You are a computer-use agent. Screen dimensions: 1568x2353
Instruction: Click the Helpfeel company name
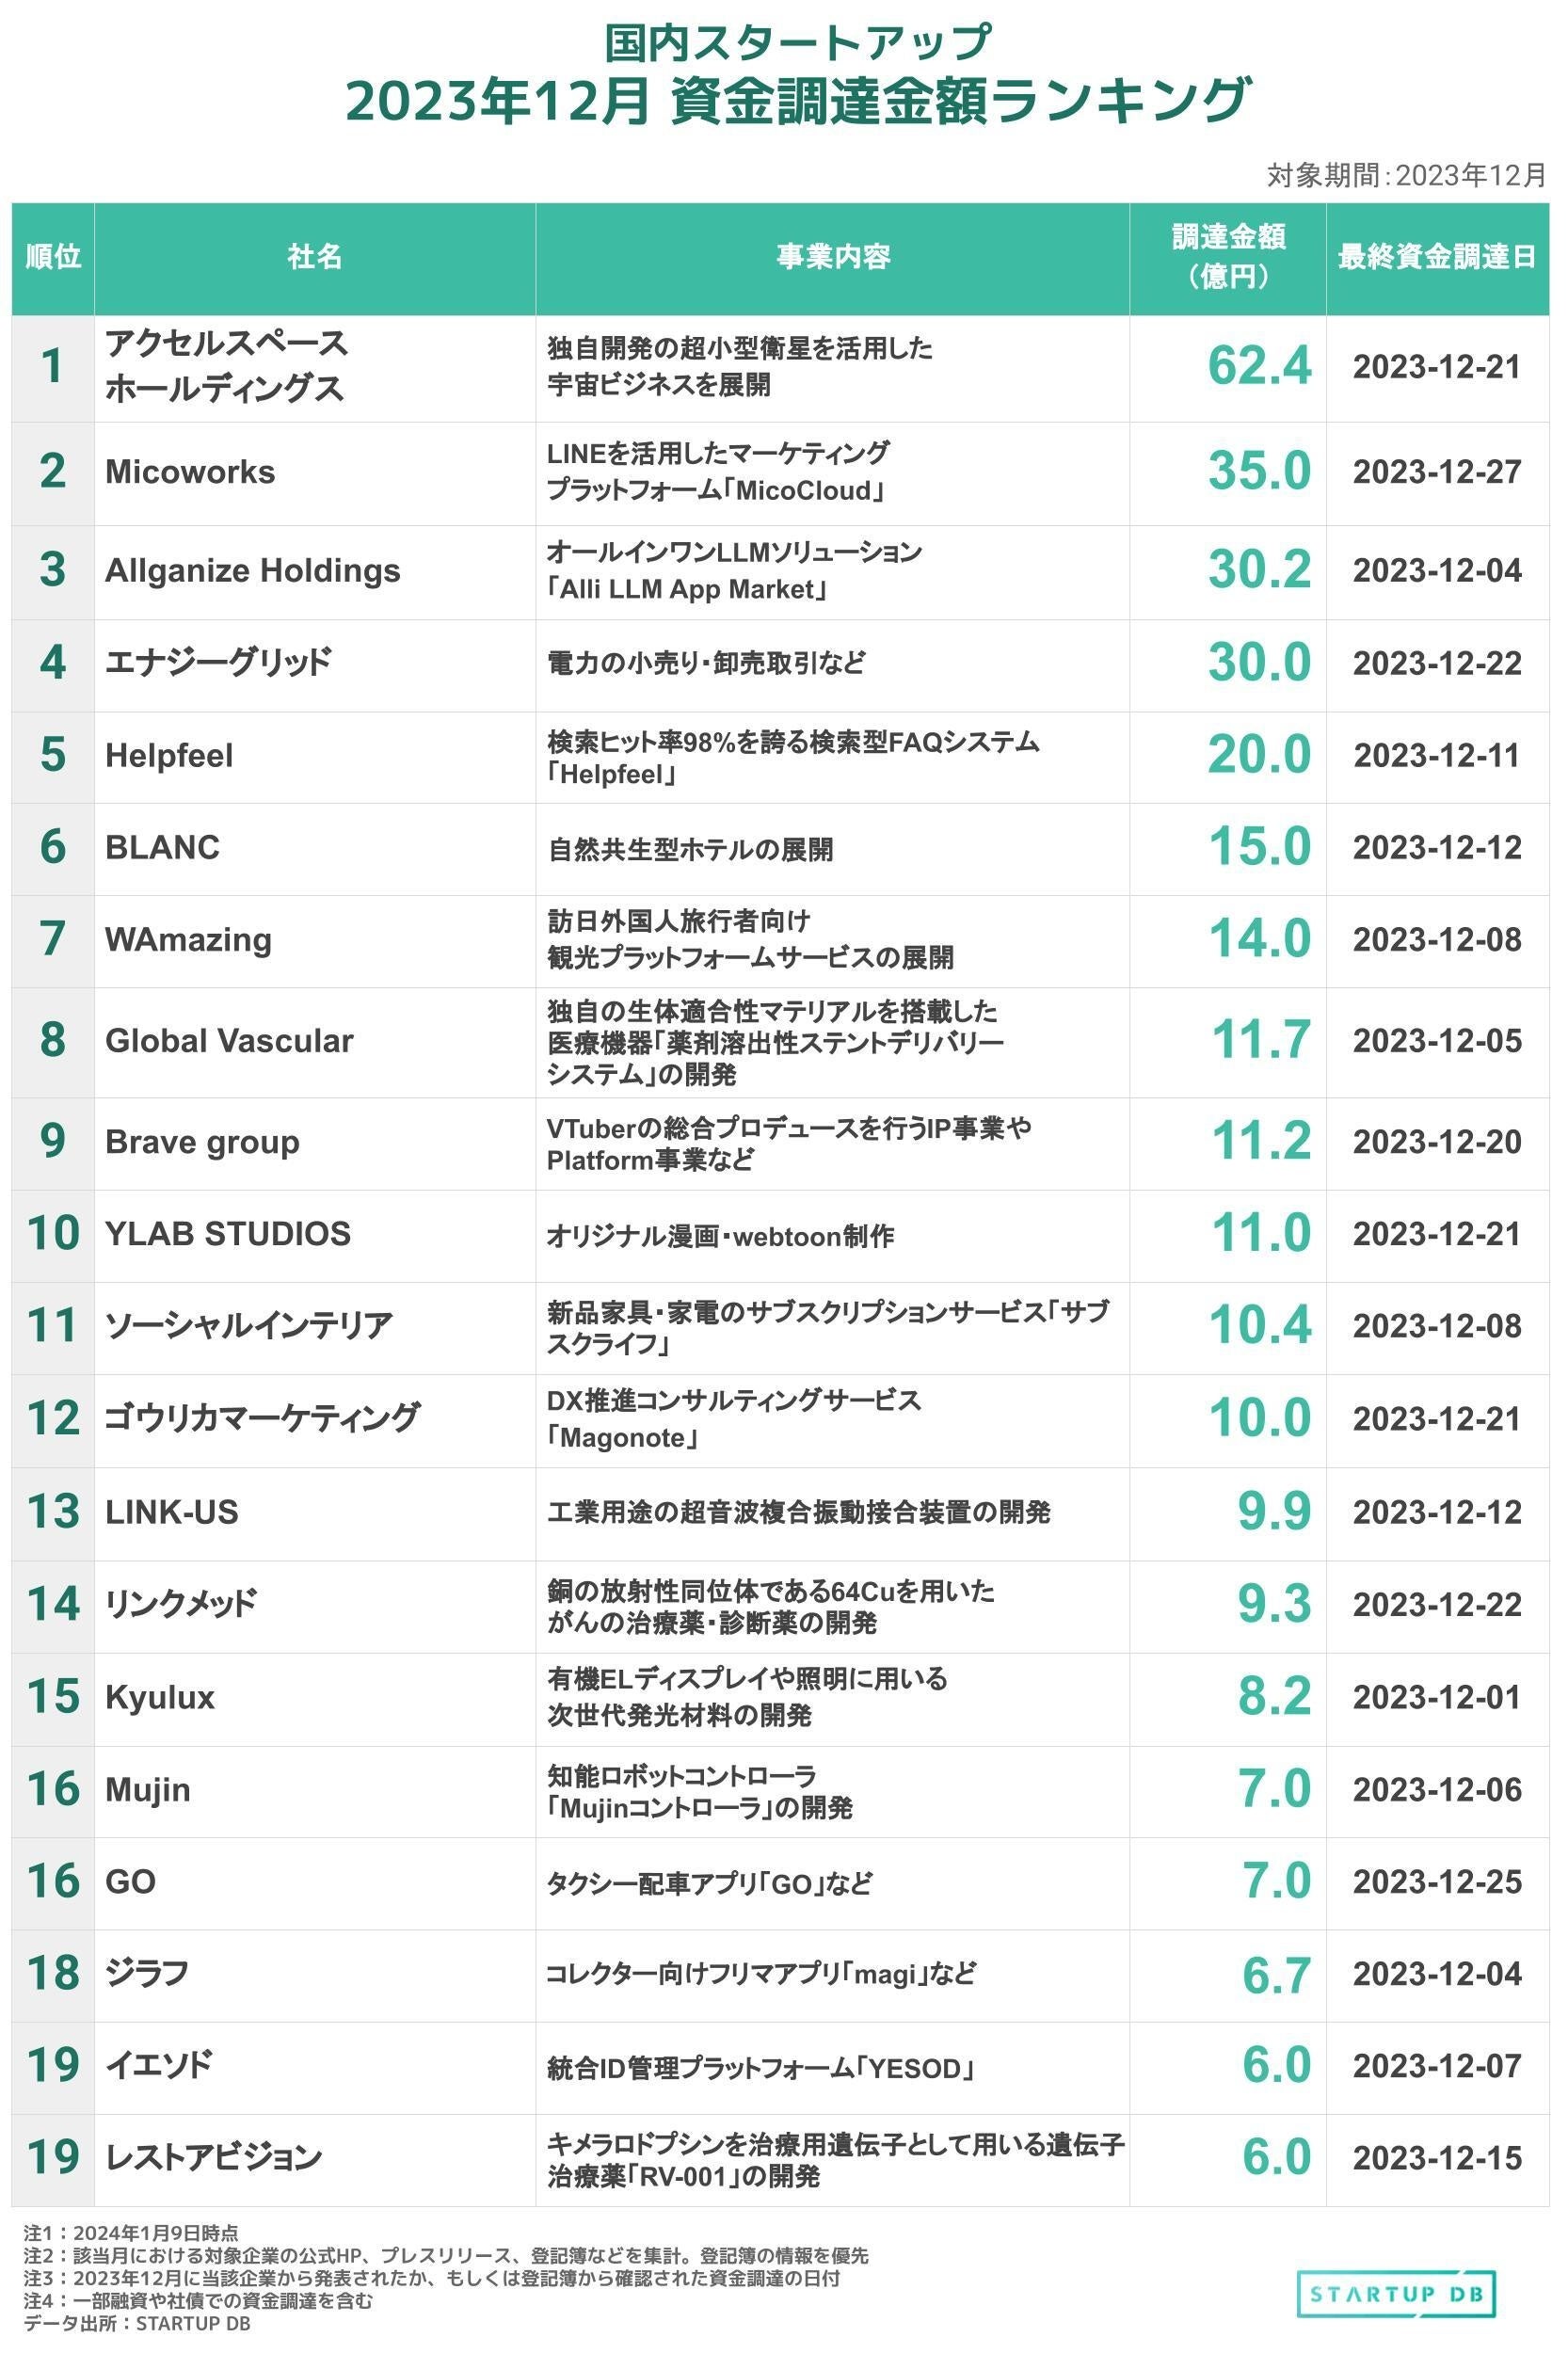point(169,755)
